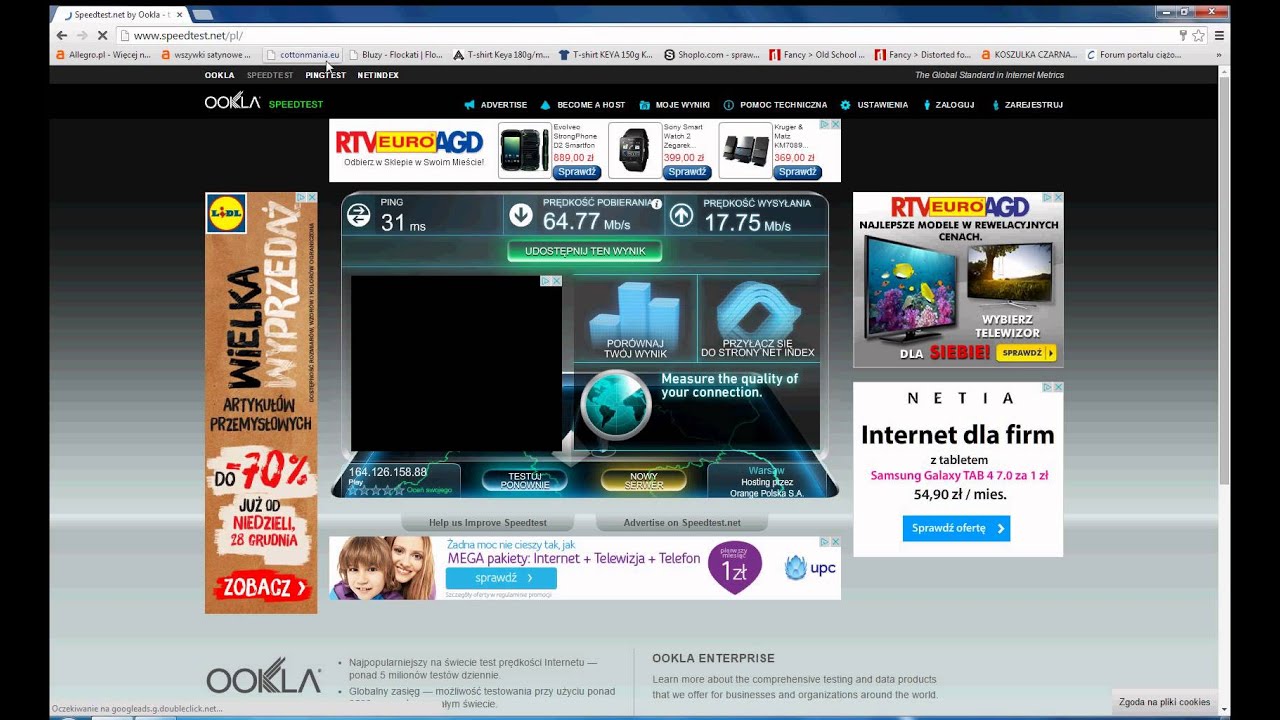Click the Advertise megaphone icon
This screenshot has width=1280, height=720.
470,105
